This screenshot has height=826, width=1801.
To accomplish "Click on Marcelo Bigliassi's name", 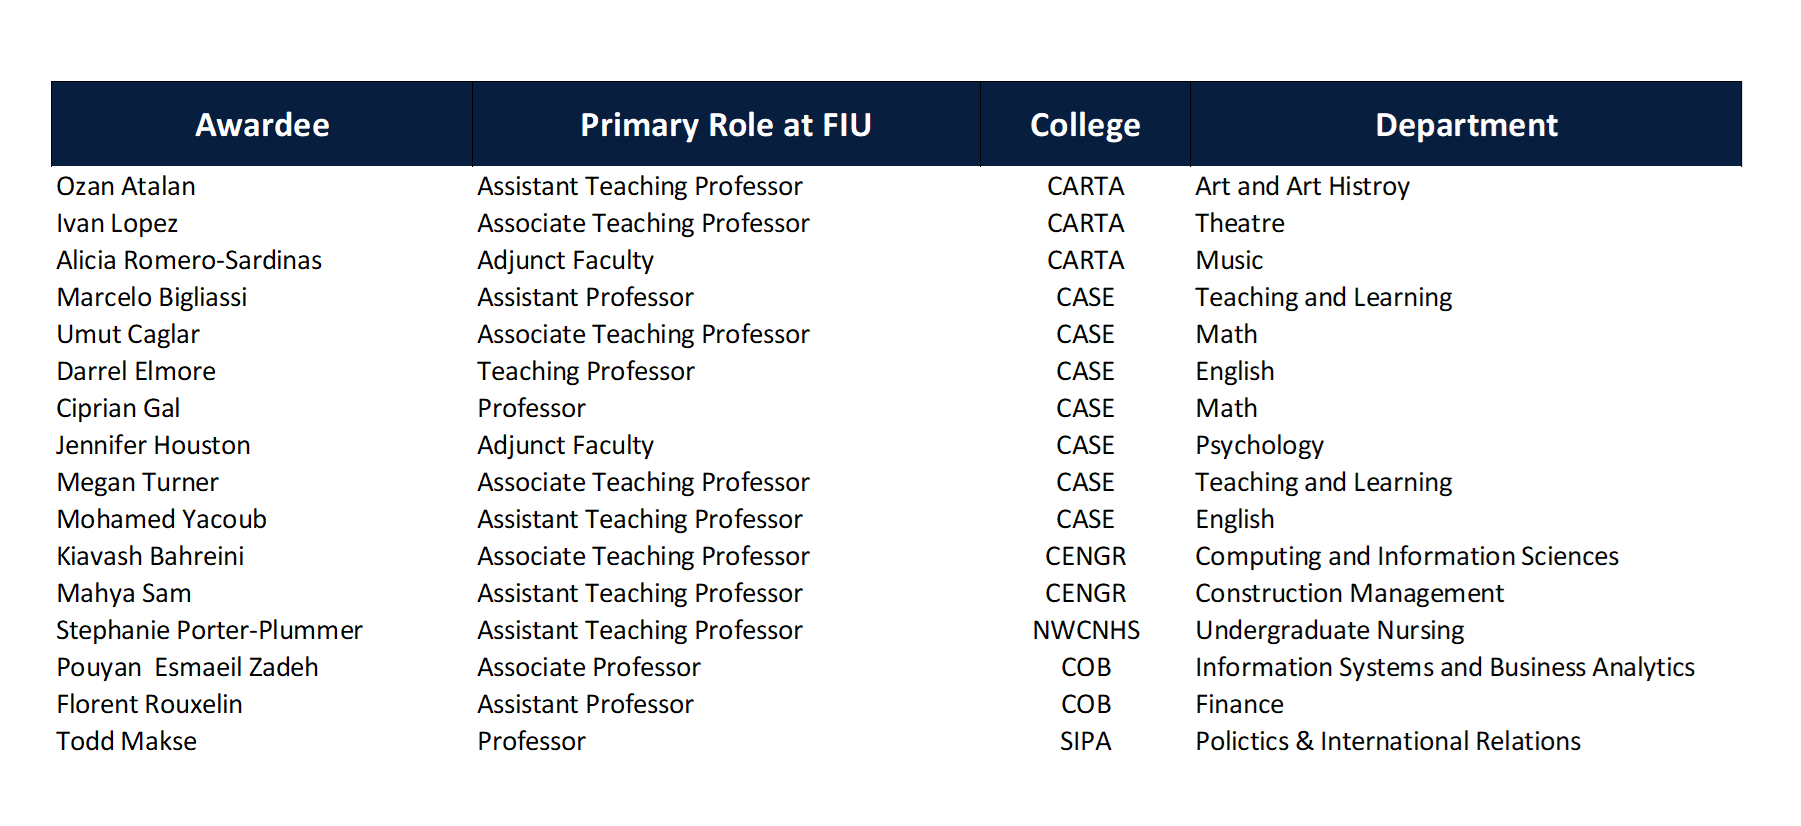I will 152,298.
